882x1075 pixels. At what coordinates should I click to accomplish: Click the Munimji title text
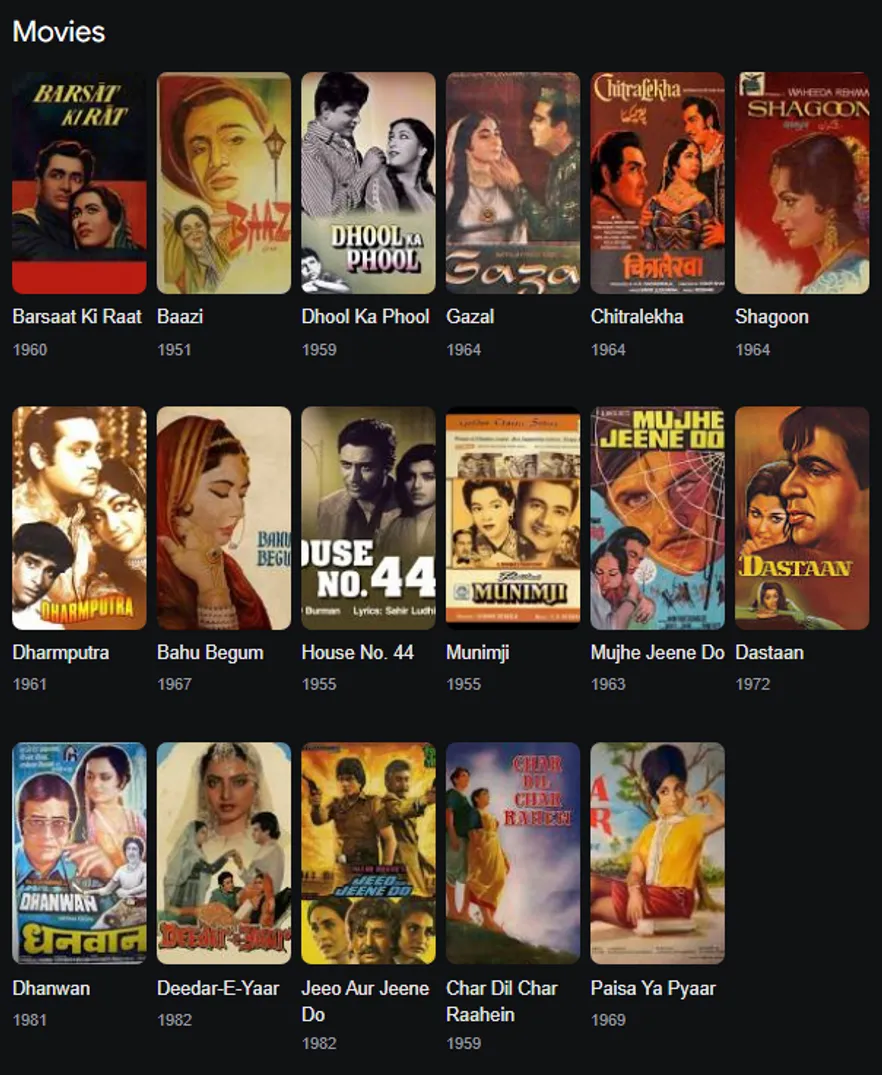click(x=477, y=653)
